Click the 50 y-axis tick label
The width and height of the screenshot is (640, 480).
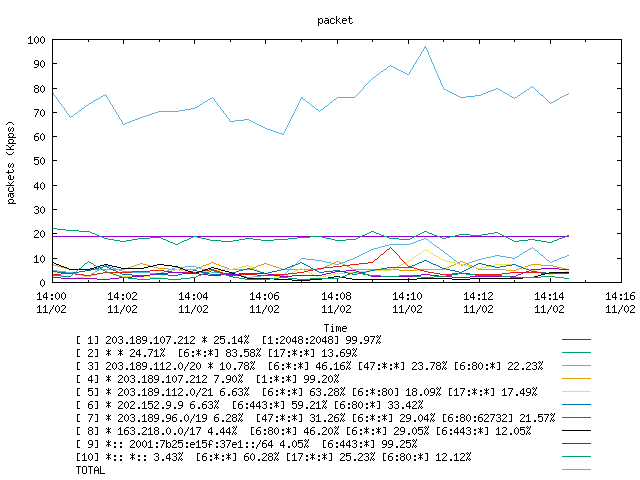coord(40,161)
